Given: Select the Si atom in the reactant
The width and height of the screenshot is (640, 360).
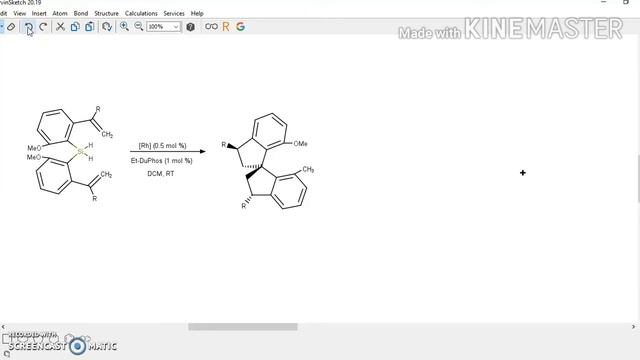Looking at the screenshot, I should coord(80,151).
